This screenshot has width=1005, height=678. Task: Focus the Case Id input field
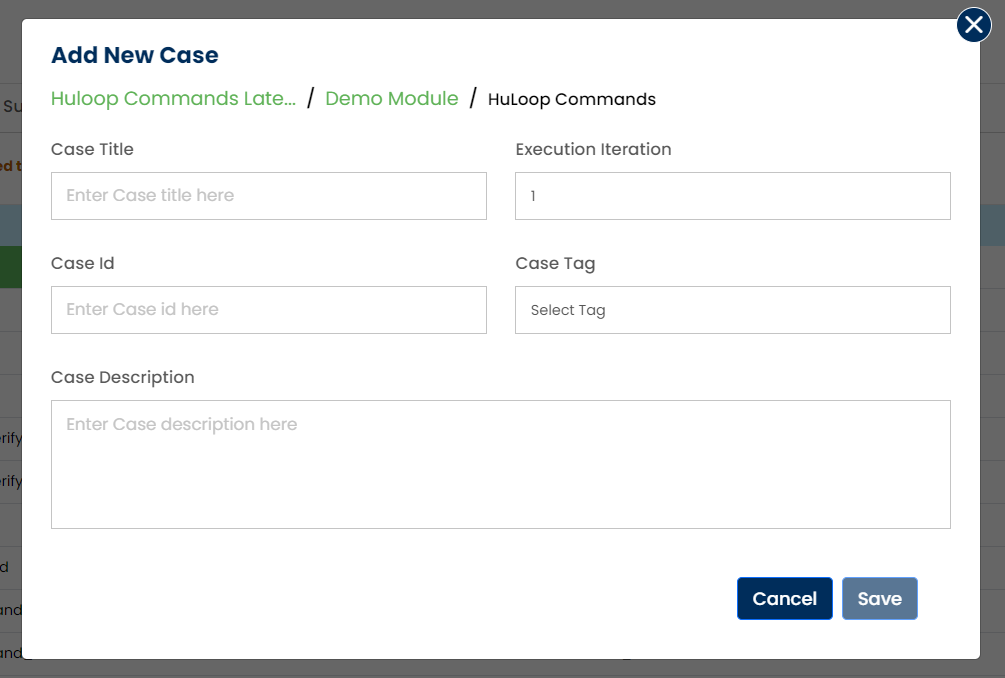pos(269,310)
